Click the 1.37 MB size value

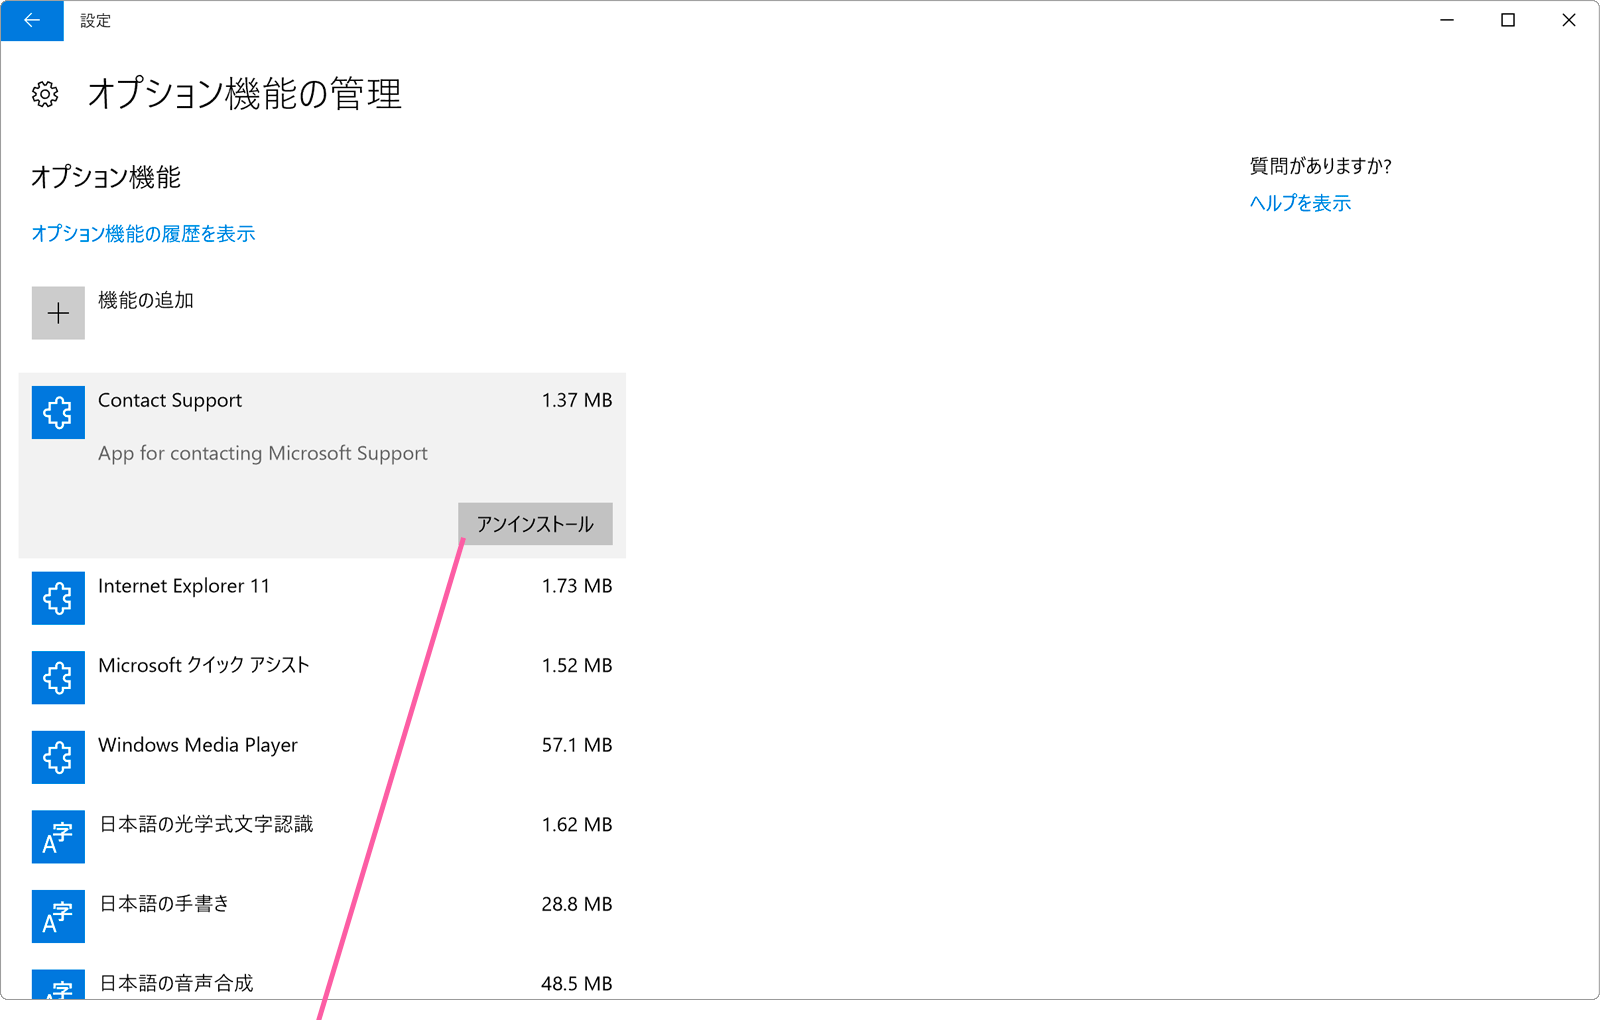[577, 400]
